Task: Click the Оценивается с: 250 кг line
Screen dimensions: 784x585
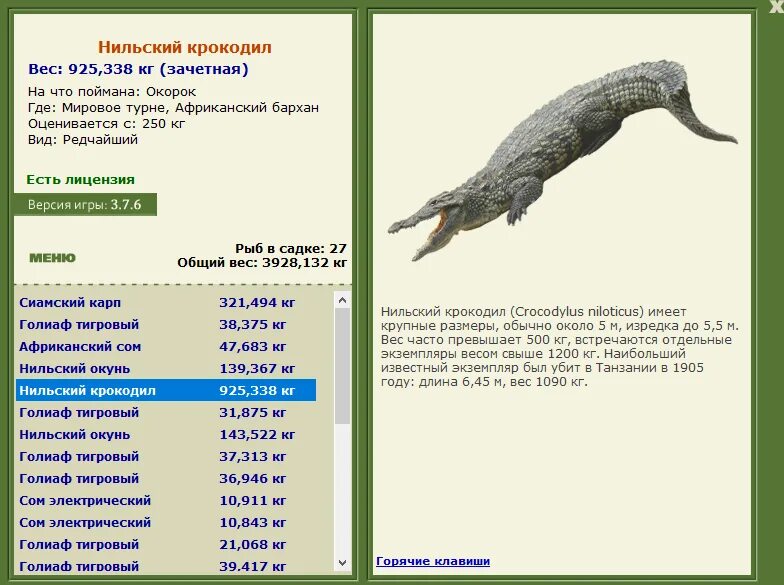Action: click(x=106, y=124)
